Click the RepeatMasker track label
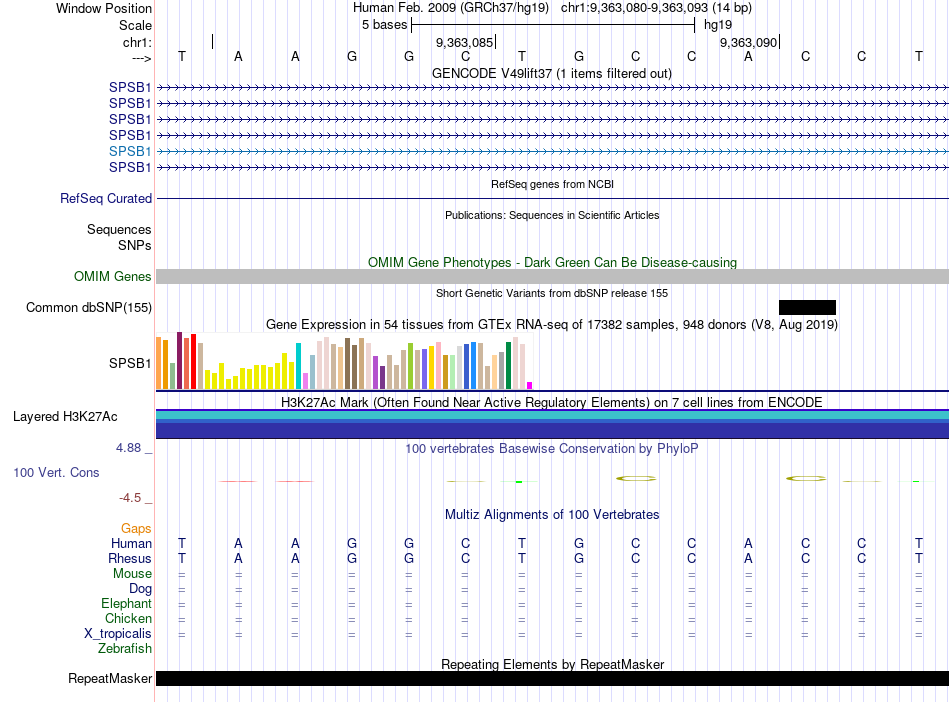The height and width of the screenshot is (702, 950). point(110,679)
